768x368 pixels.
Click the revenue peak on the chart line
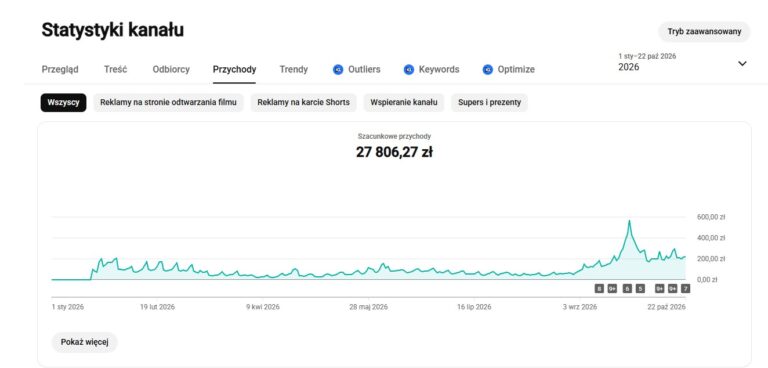point(629,221)
